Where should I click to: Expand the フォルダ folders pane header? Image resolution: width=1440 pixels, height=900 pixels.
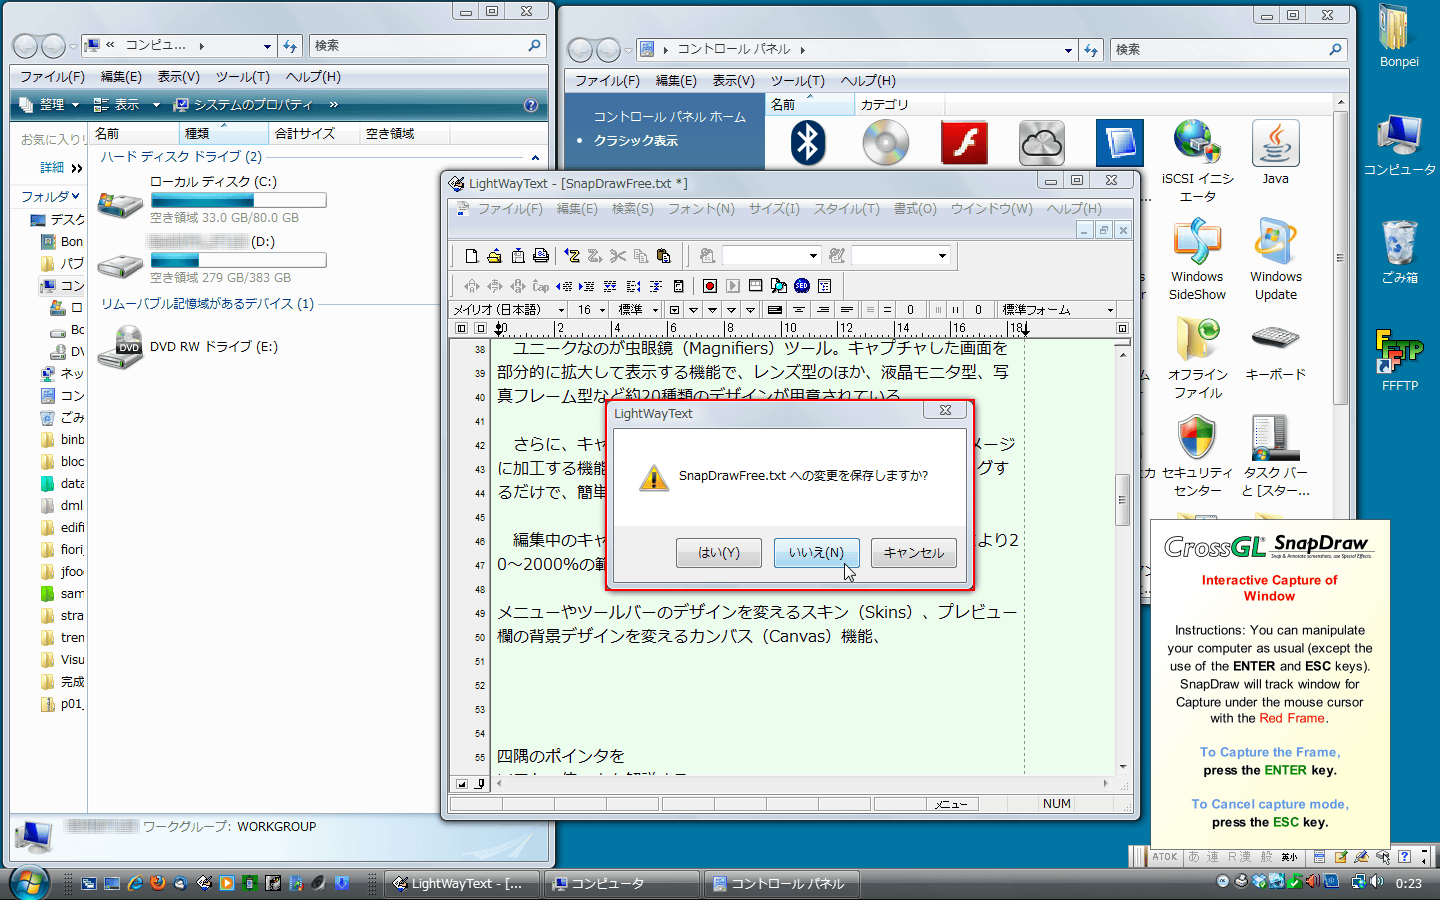pos(49,196)
